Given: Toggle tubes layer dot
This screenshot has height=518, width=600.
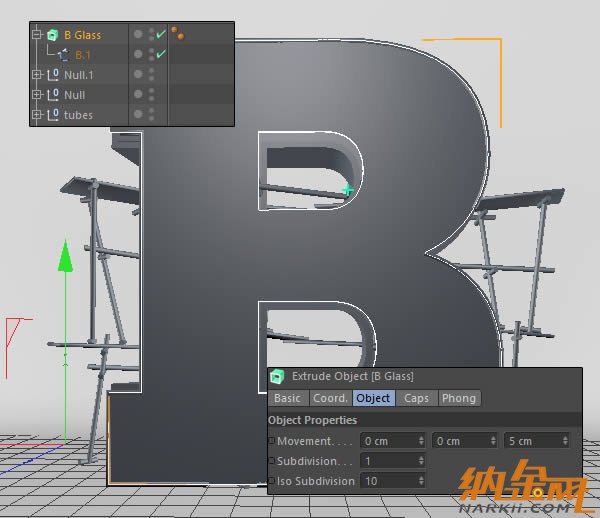Looking at the screenshot, I should (138, 114).
